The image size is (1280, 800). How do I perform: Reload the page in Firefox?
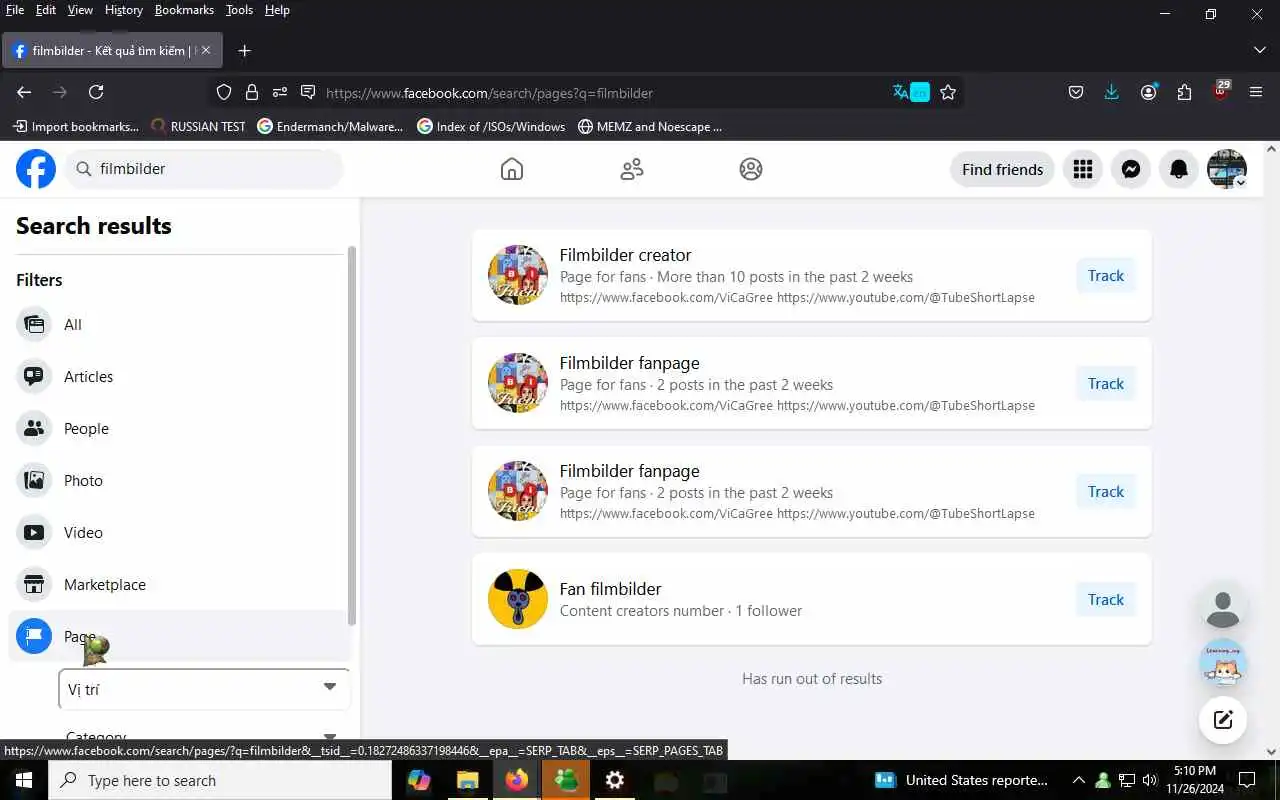[x=96, y=92]
